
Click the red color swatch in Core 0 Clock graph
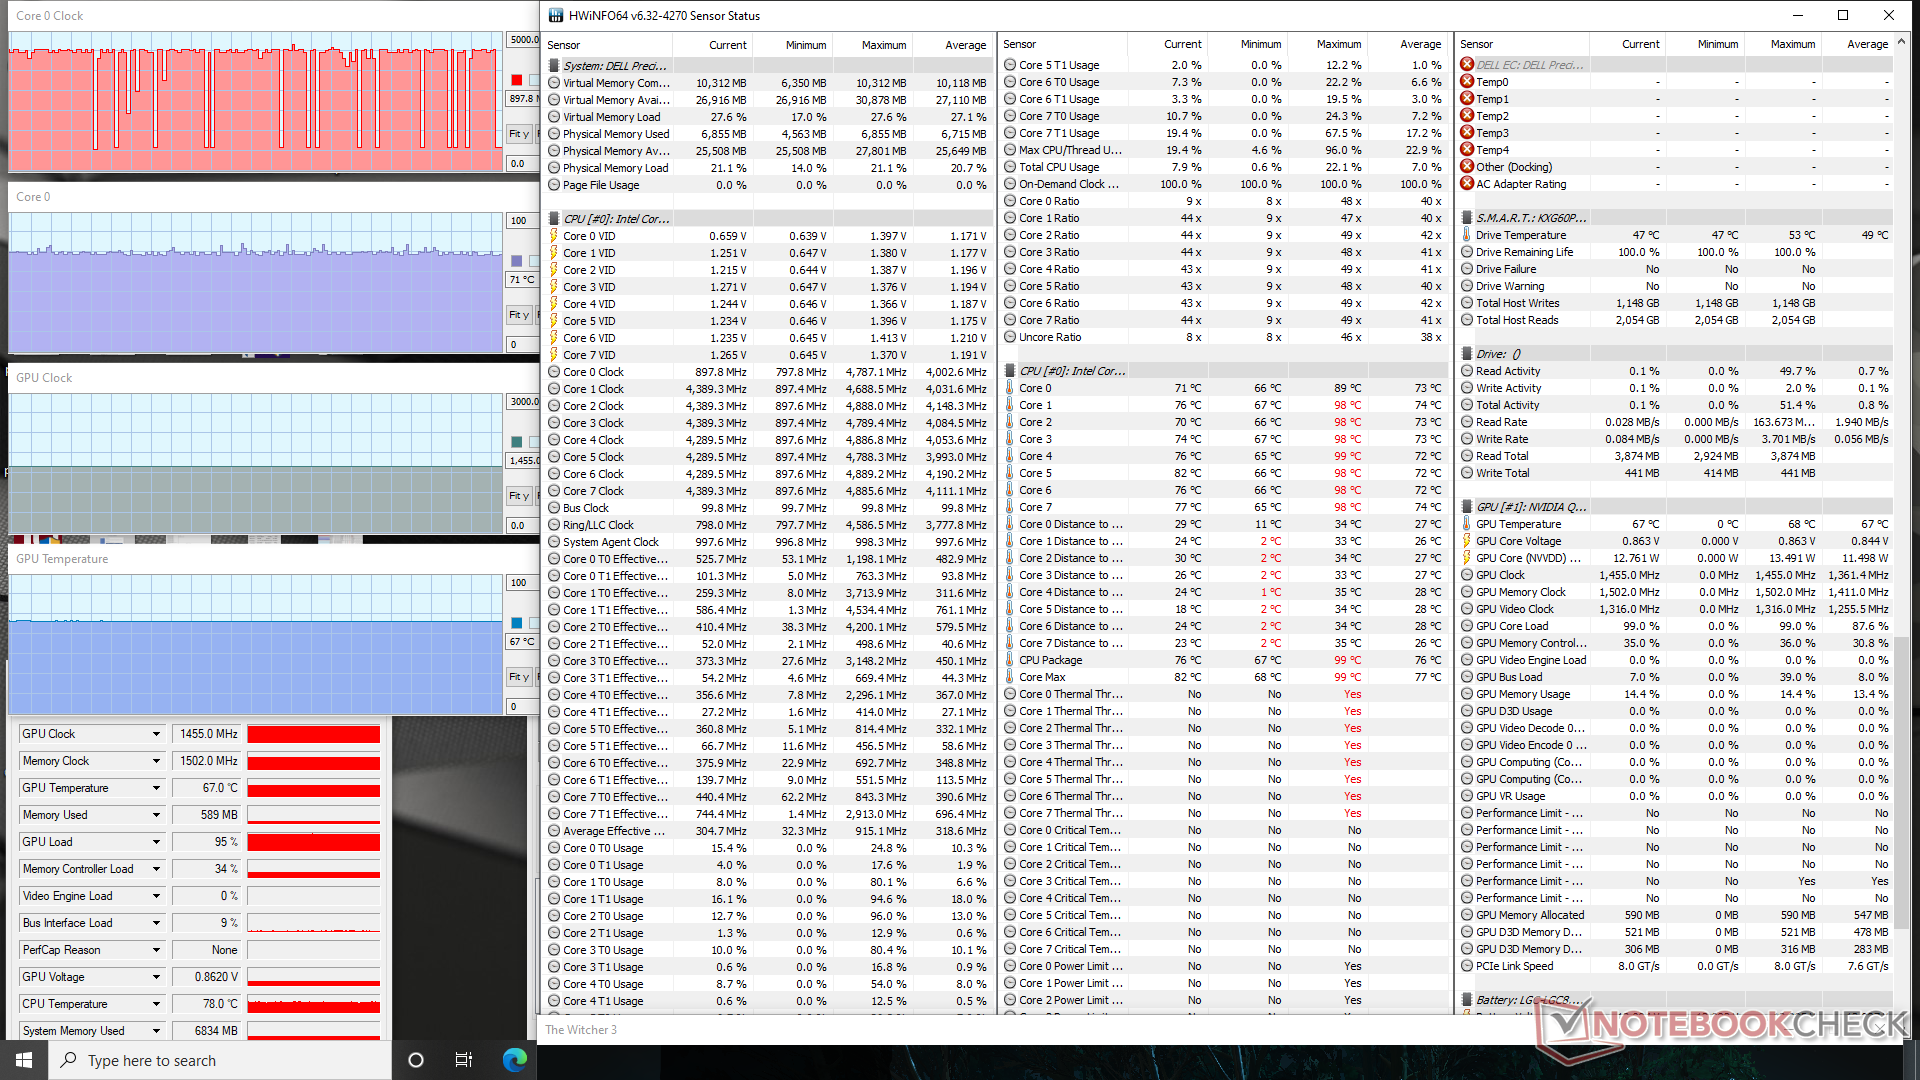(516, 80)
